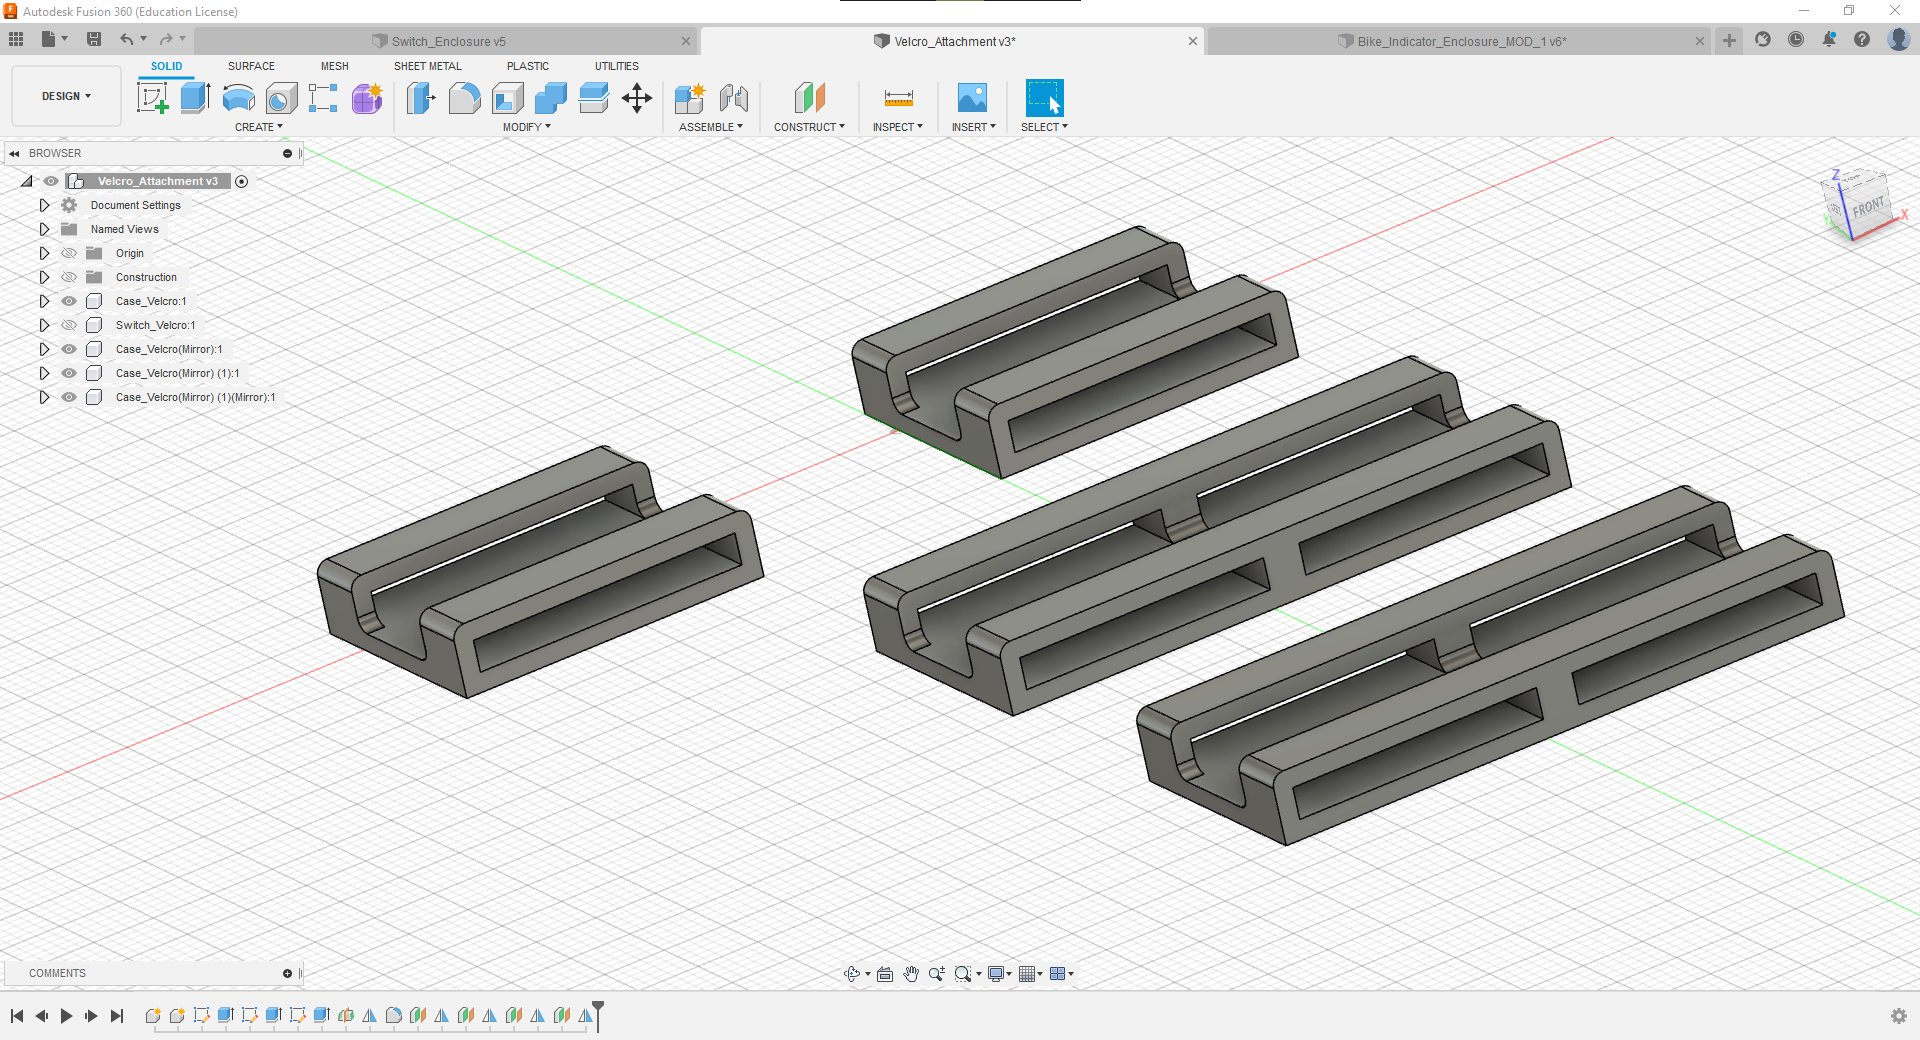Open the CONSTRUCT menu
Viewport: 1920px width, 1040px height.
pos(809,127)
